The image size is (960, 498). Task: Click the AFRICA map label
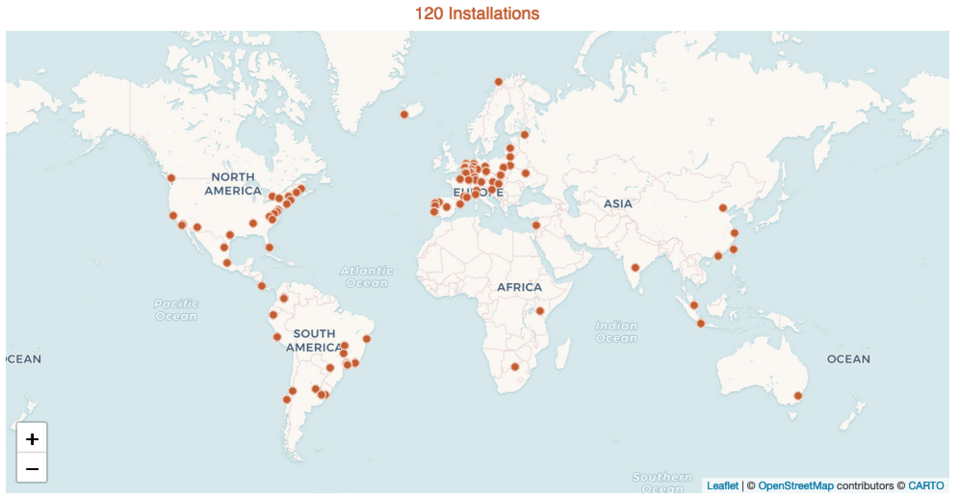(519, 287)
